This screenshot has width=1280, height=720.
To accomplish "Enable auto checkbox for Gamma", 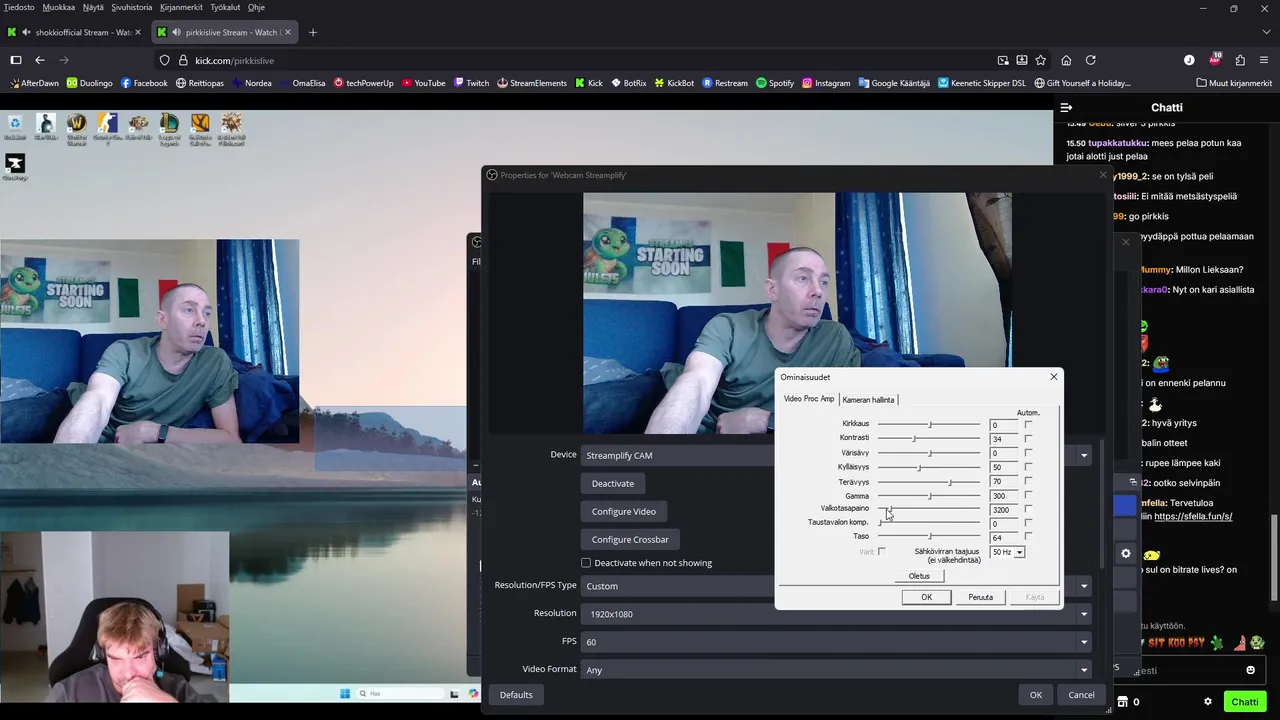I will click(x=1028, y=495).
